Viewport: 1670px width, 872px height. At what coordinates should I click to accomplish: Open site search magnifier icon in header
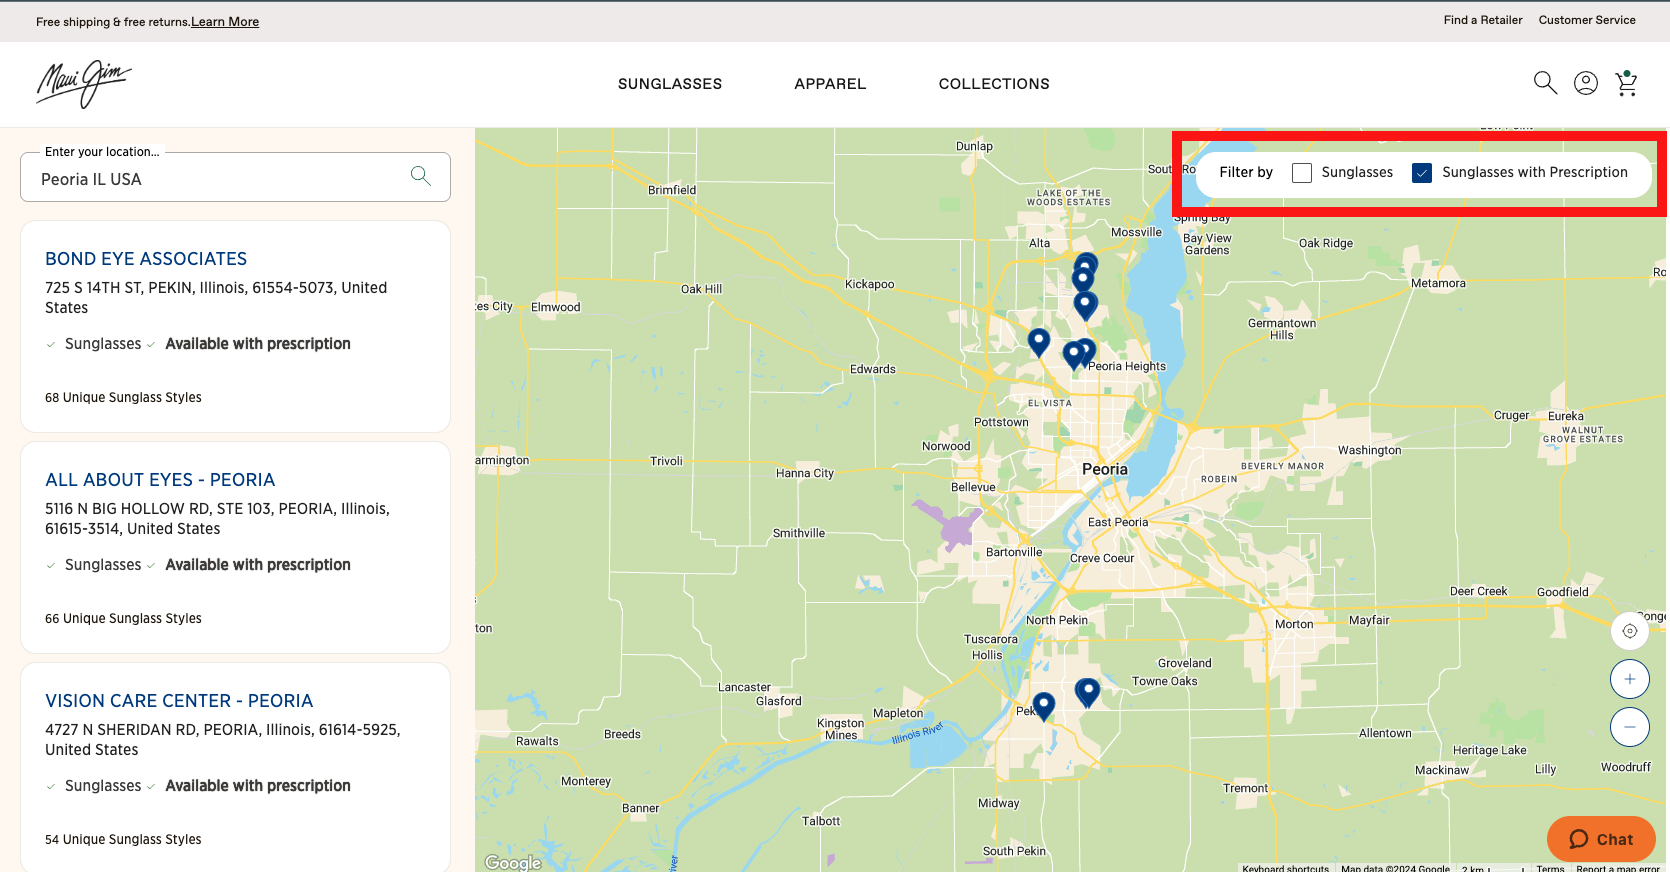(1545, 83)
